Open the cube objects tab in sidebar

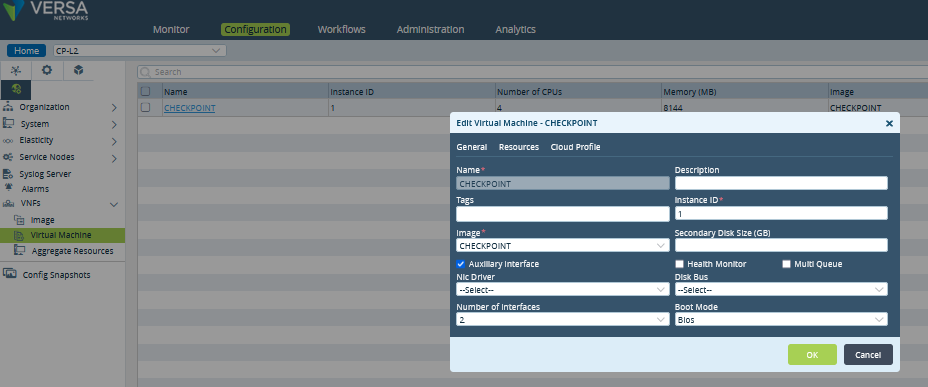(x=78, y=70)
